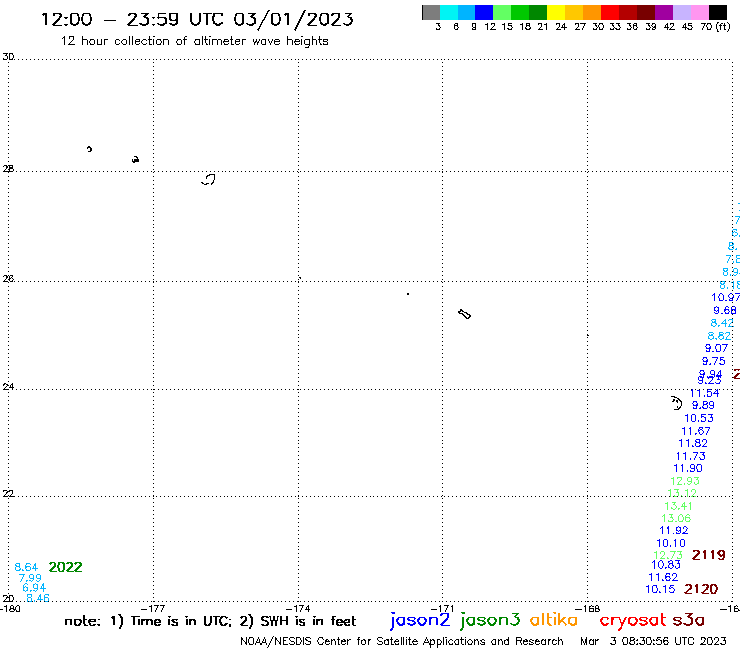This screenshot has width=740, height=650.
Task: Click the subtitle '12 hour collection of altimeter wave heights'
Action: pyautogui.click(x=194, y=41)
